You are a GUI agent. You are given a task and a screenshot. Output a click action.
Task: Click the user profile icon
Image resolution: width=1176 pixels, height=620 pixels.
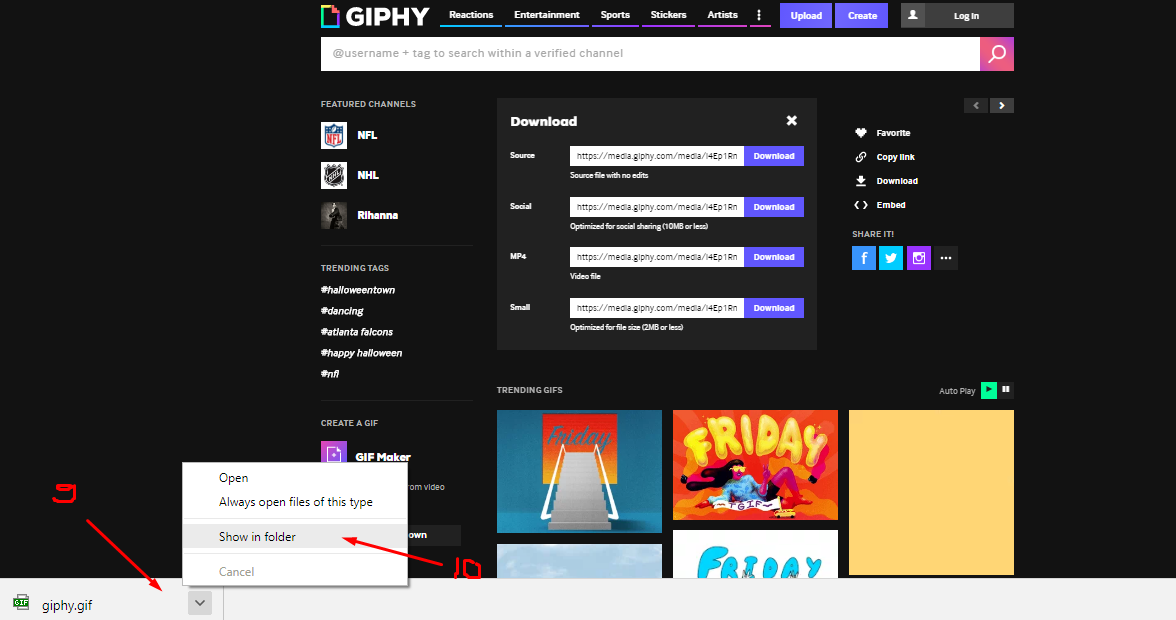coord(913,15)
